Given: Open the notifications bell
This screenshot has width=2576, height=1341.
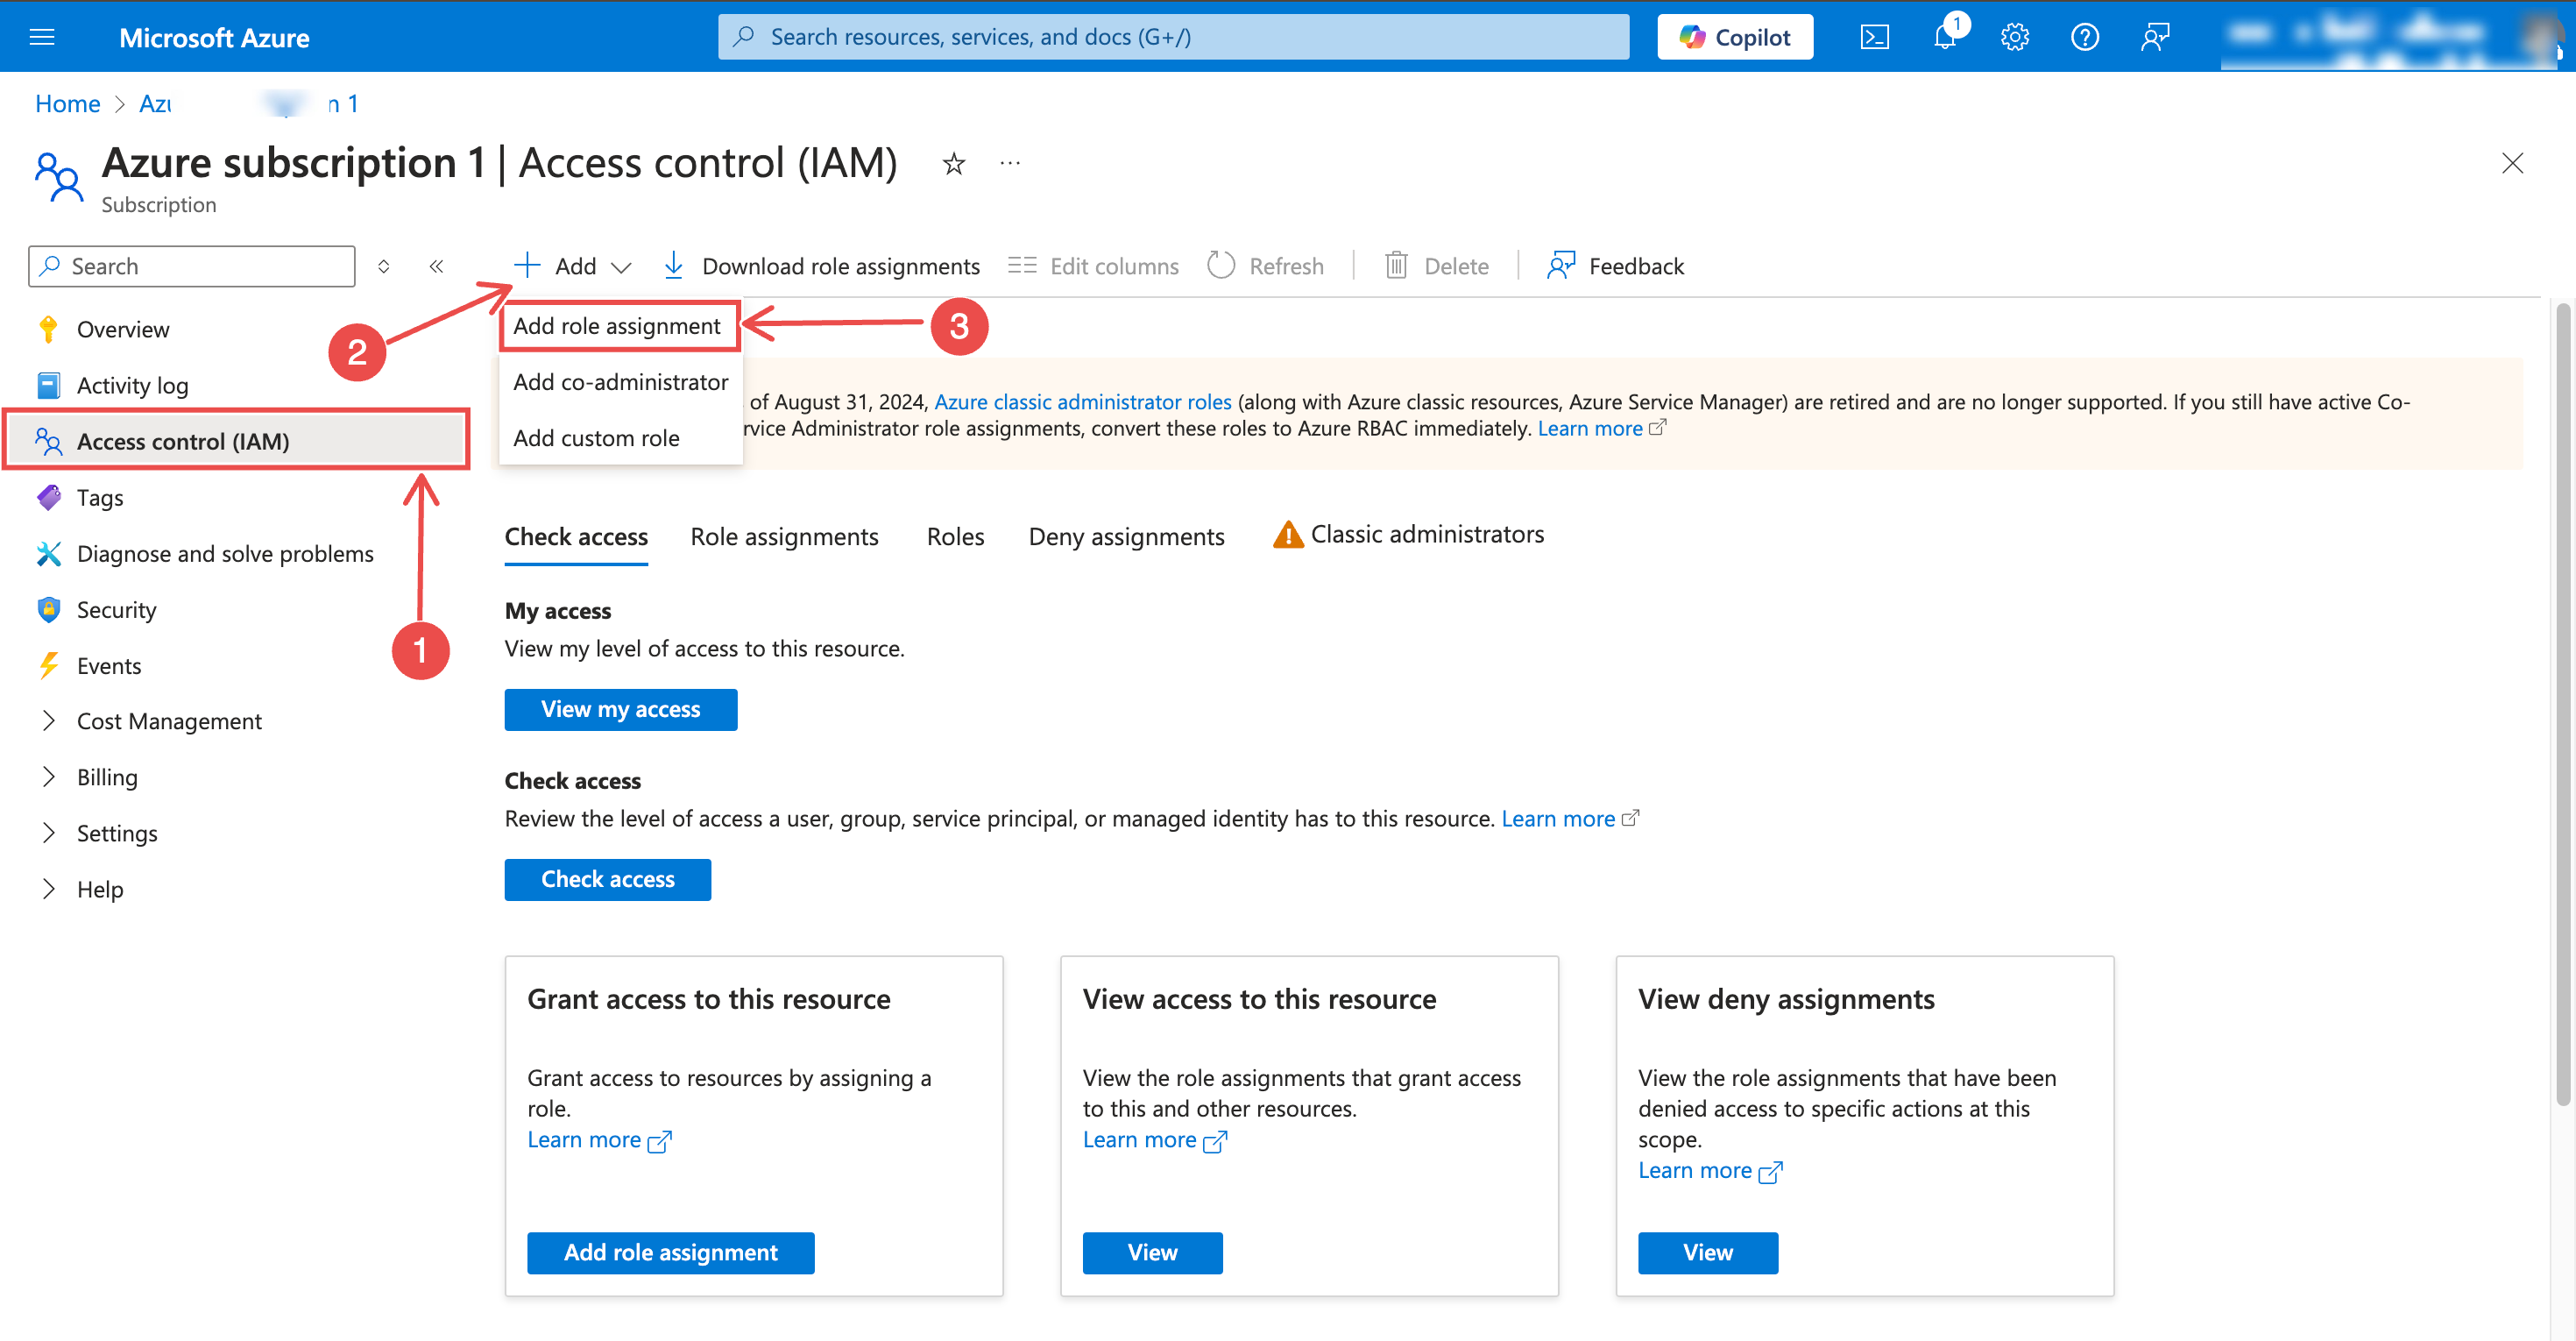Looking at the screenshot, I should coord(1944,37).
